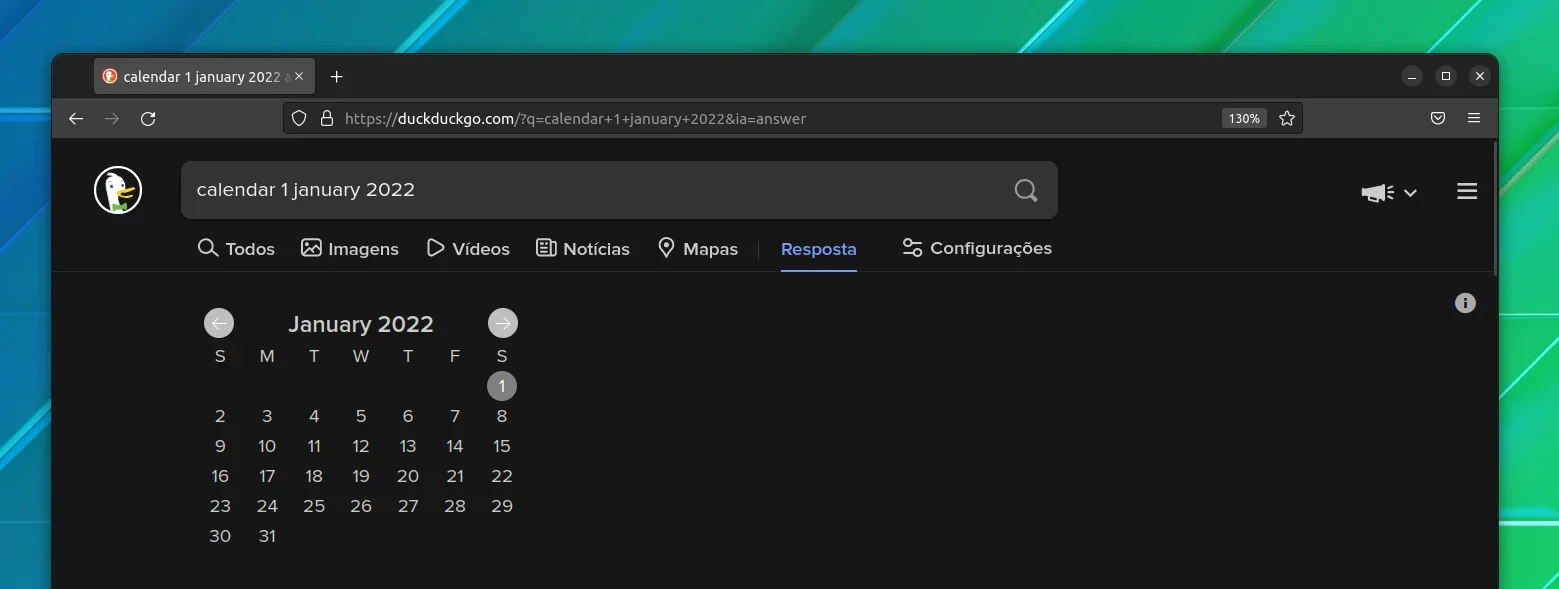The width and height of the screenshot is (1559, 589).
Task: Click day 29 in the calendar
Action: point(502,506)
